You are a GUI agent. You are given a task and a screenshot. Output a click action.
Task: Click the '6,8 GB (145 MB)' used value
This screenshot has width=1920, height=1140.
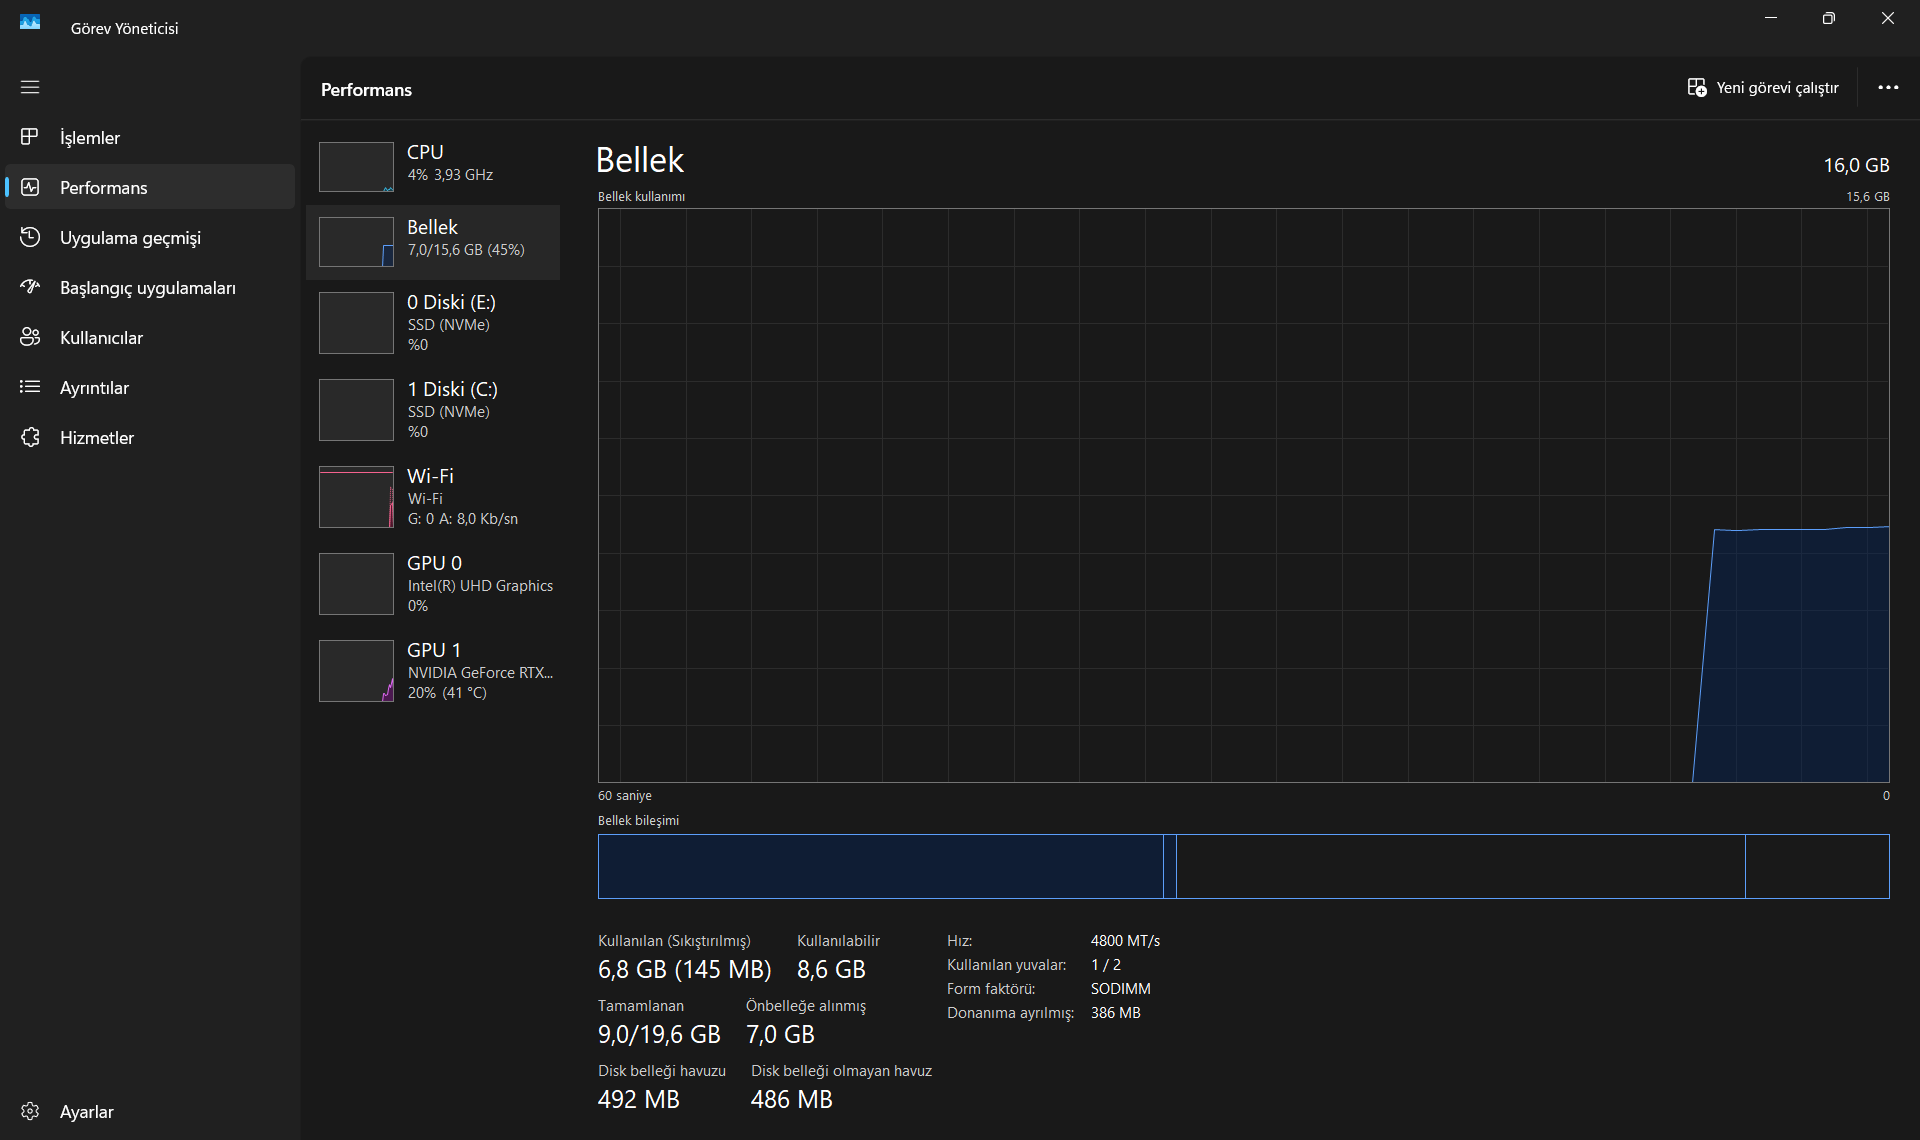tap(685, 969)
